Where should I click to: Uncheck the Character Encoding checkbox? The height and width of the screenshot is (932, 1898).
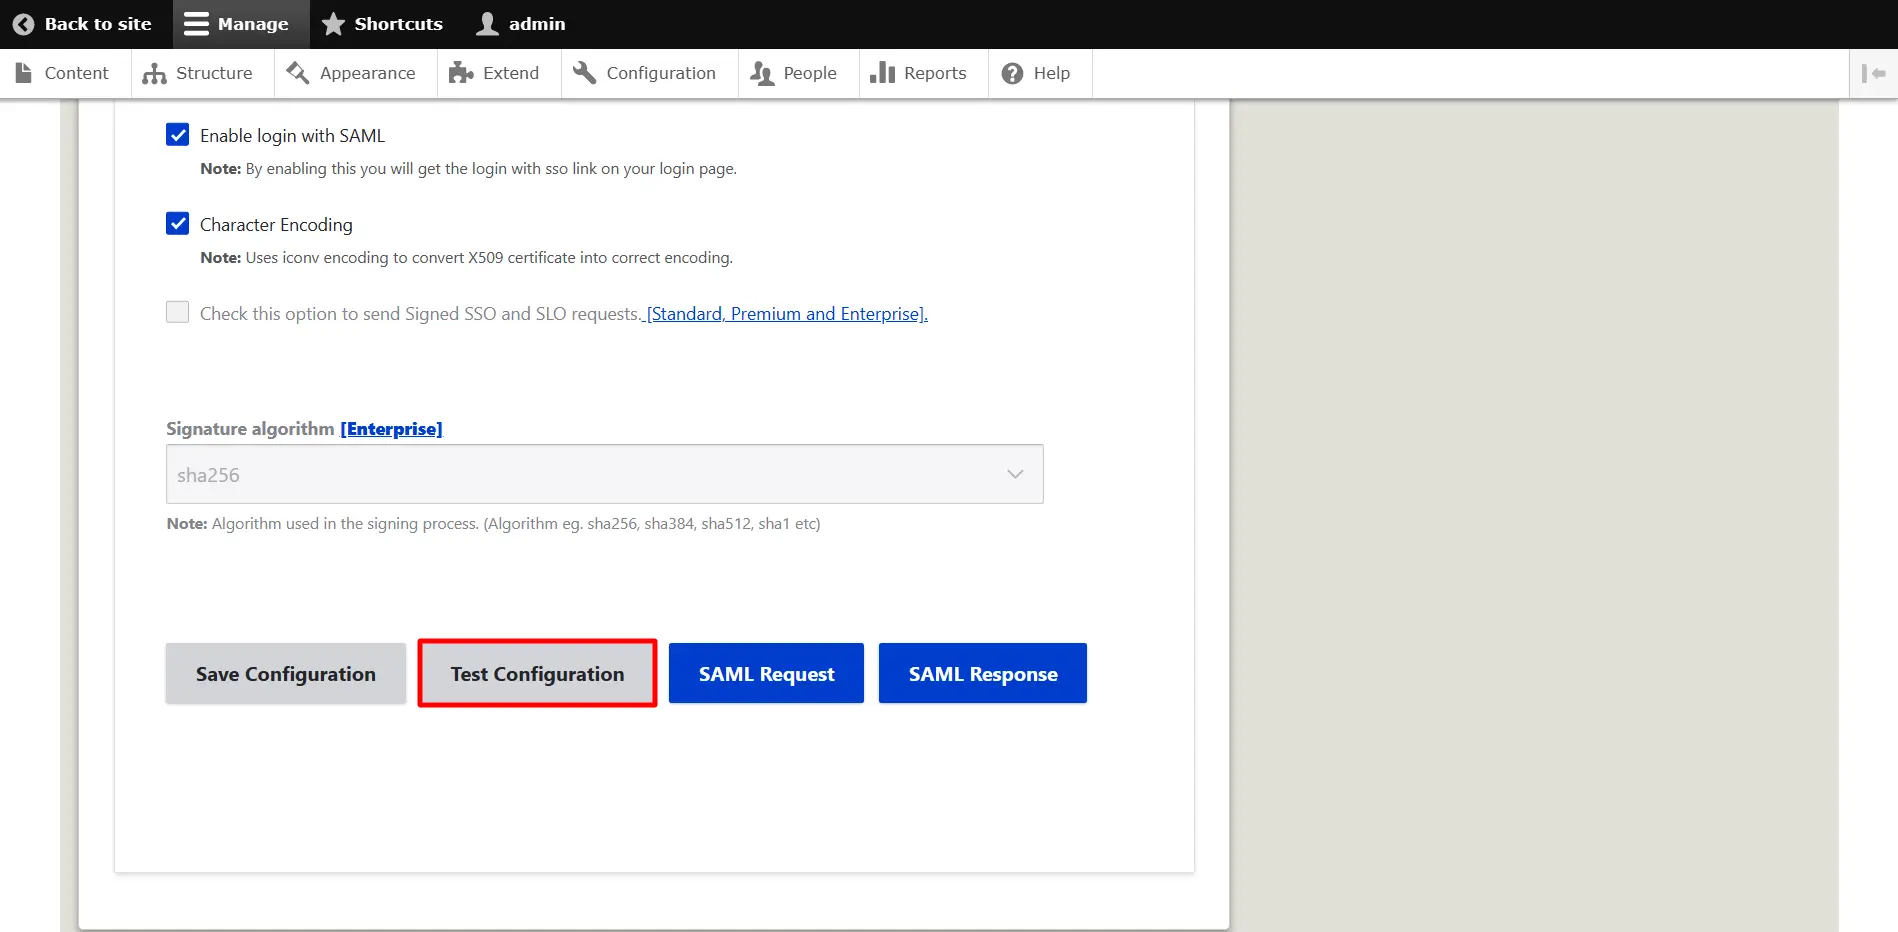click(x=178, y=224)
